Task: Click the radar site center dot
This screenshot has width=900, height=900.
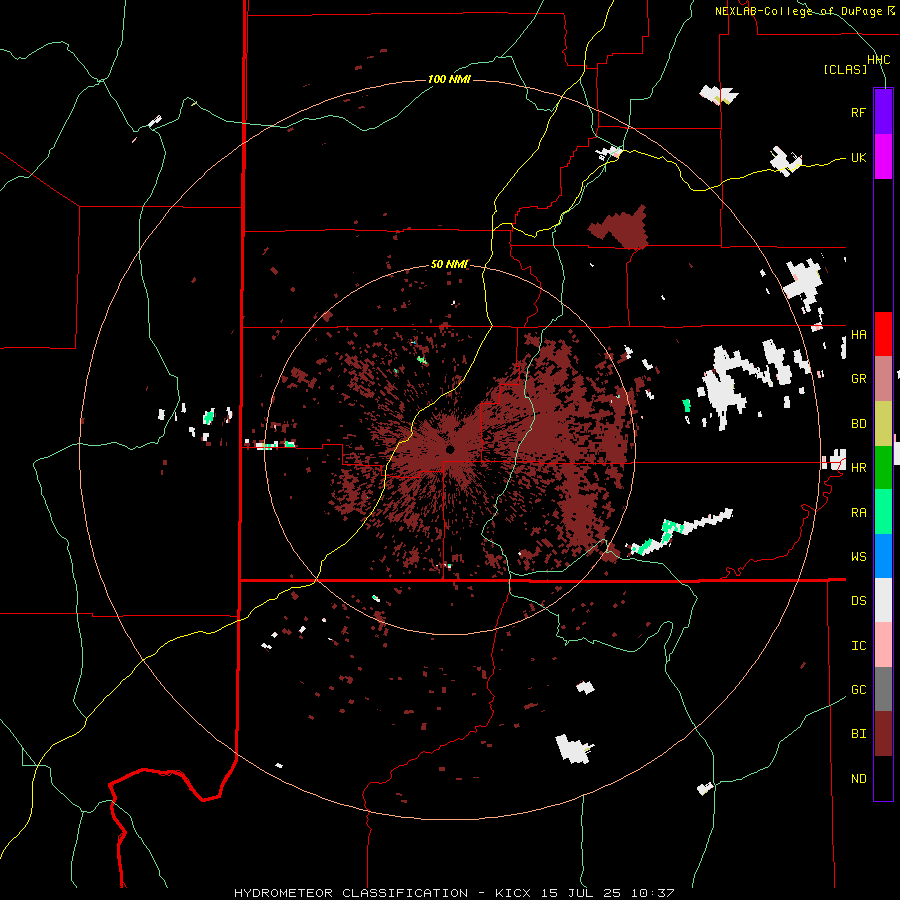Action: 450,449
